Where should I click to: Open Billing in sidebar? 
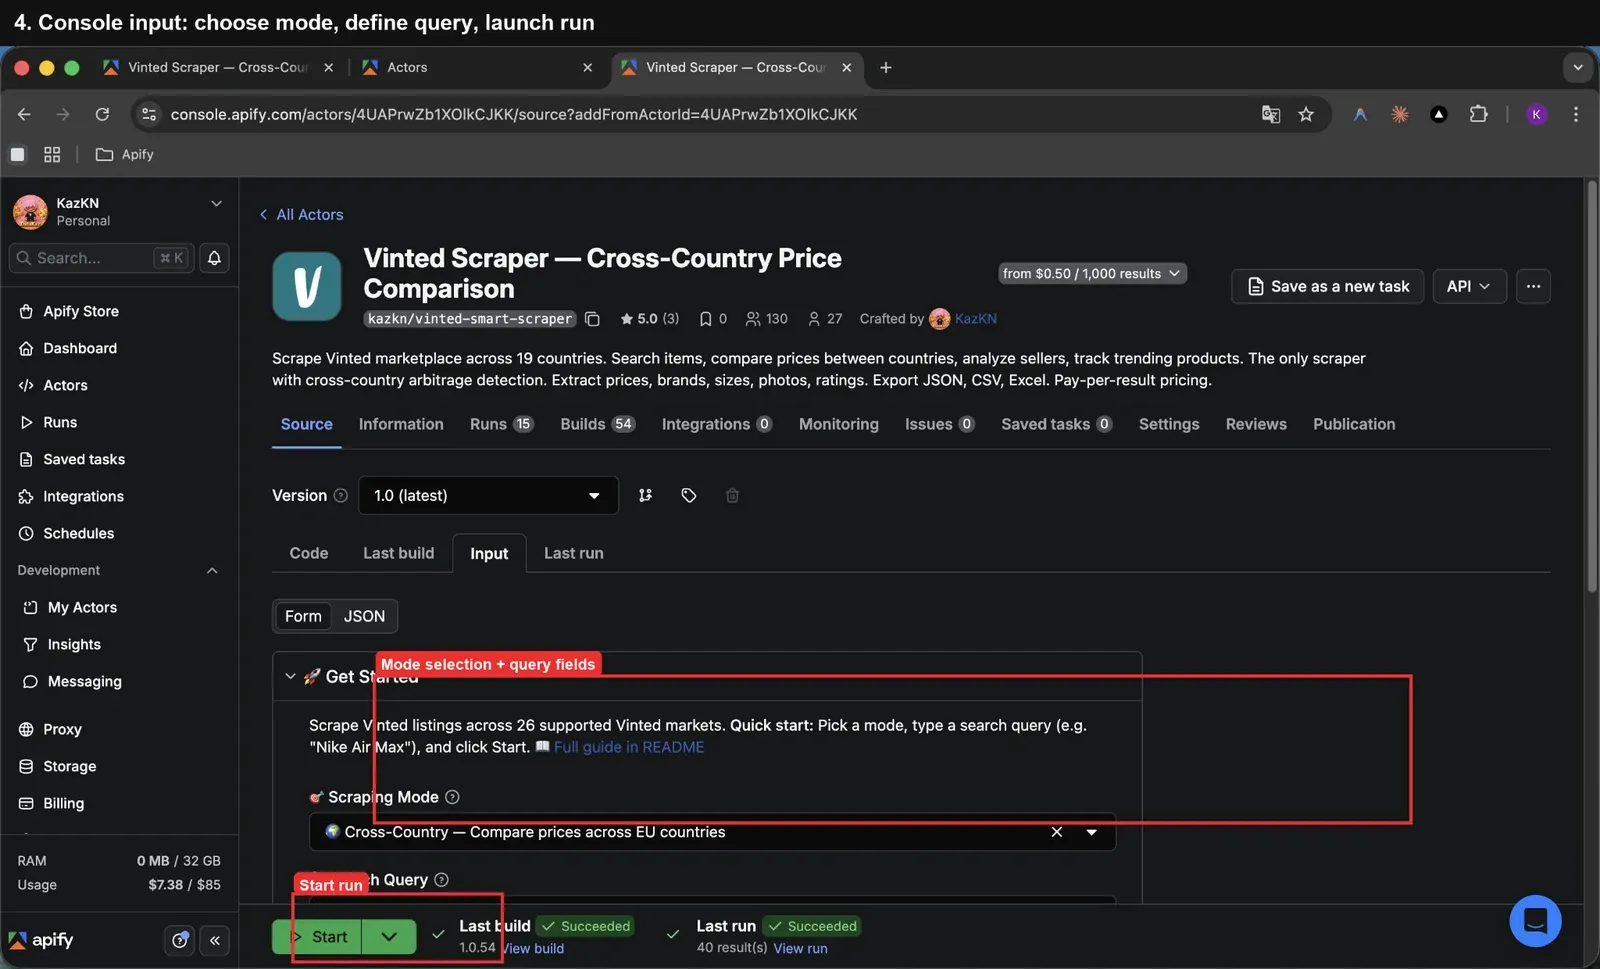[x=63, y=803]
